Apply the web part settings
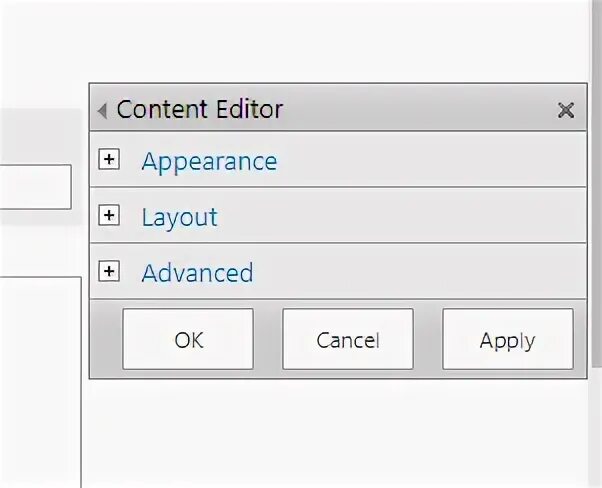Screen dimensions: 602x488 tap(507, 340)
